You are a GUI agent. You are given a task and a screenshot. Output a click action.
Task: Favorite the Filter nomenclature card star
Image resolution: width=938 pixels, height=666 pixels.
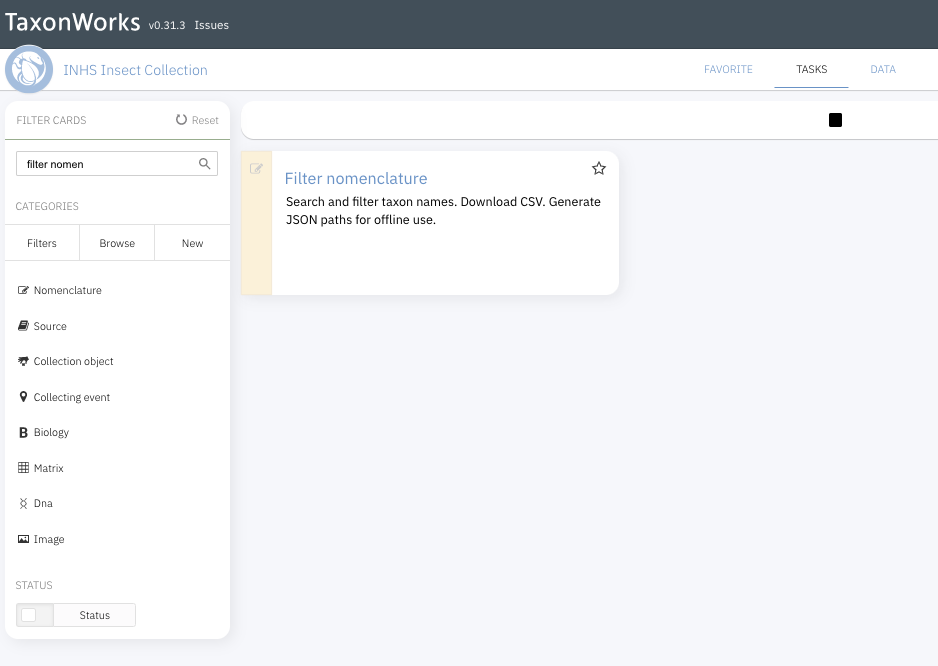point(598,169)
